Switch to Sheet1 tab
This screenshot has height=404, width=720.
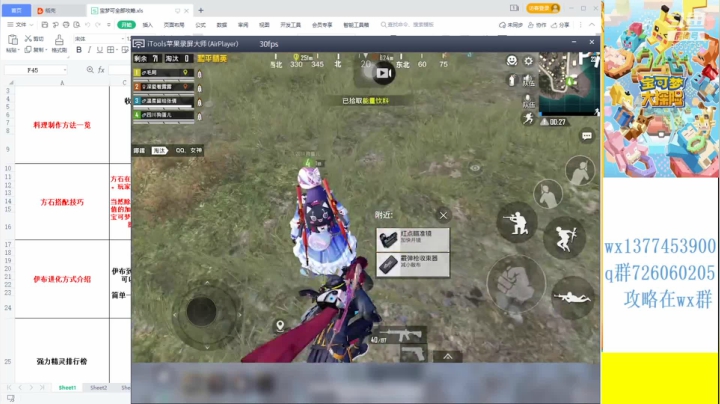(x=67, y=388)
